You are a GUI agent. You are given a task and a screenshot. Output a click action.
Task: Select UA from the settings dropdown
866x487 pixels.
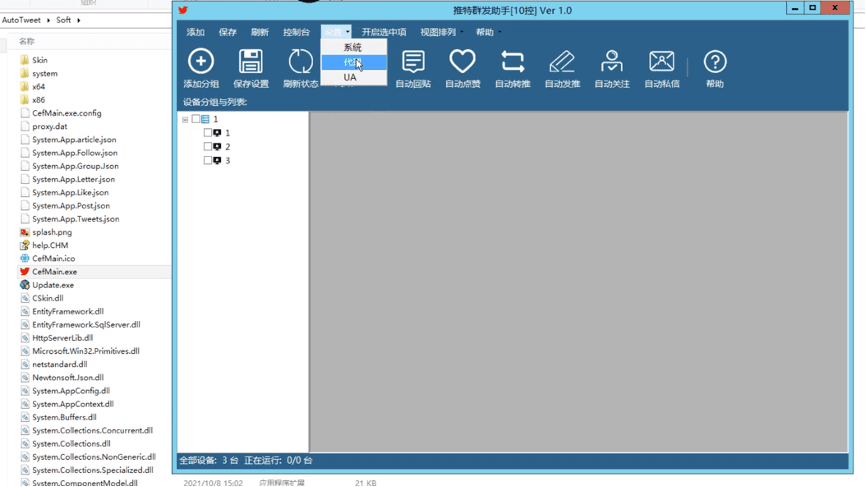point(353,77)
